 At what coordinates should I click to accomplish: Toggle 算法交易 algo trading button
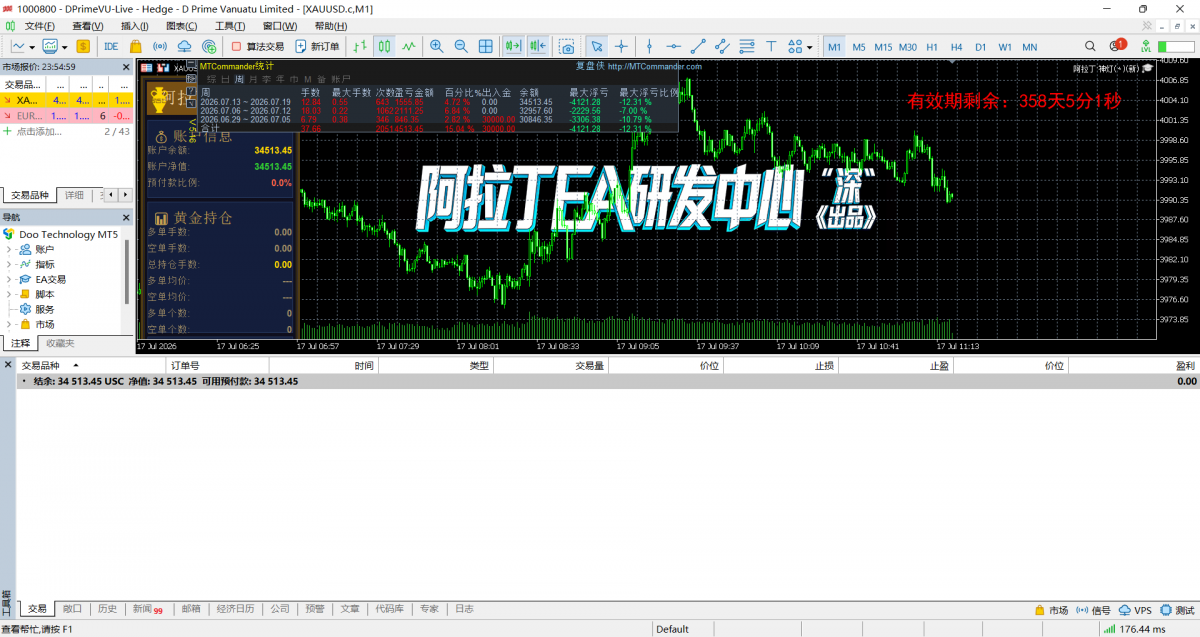click(x=258, y=46)
